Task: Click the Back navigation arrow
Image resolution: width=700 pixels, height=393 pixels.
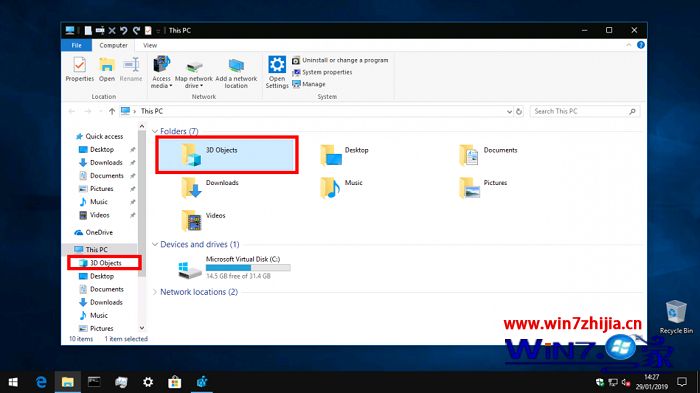Action: click(x=72, y=111)
